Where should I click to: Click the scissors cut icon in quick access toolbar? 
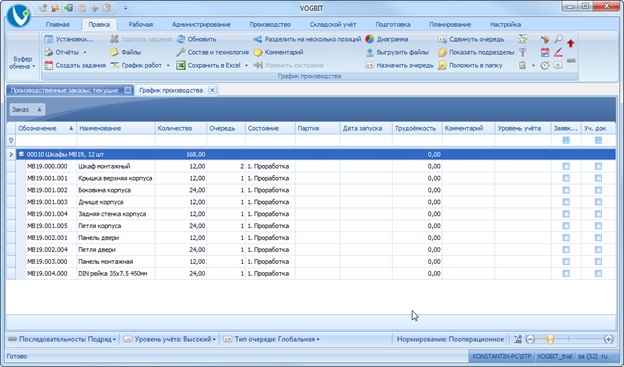point(94,8)
